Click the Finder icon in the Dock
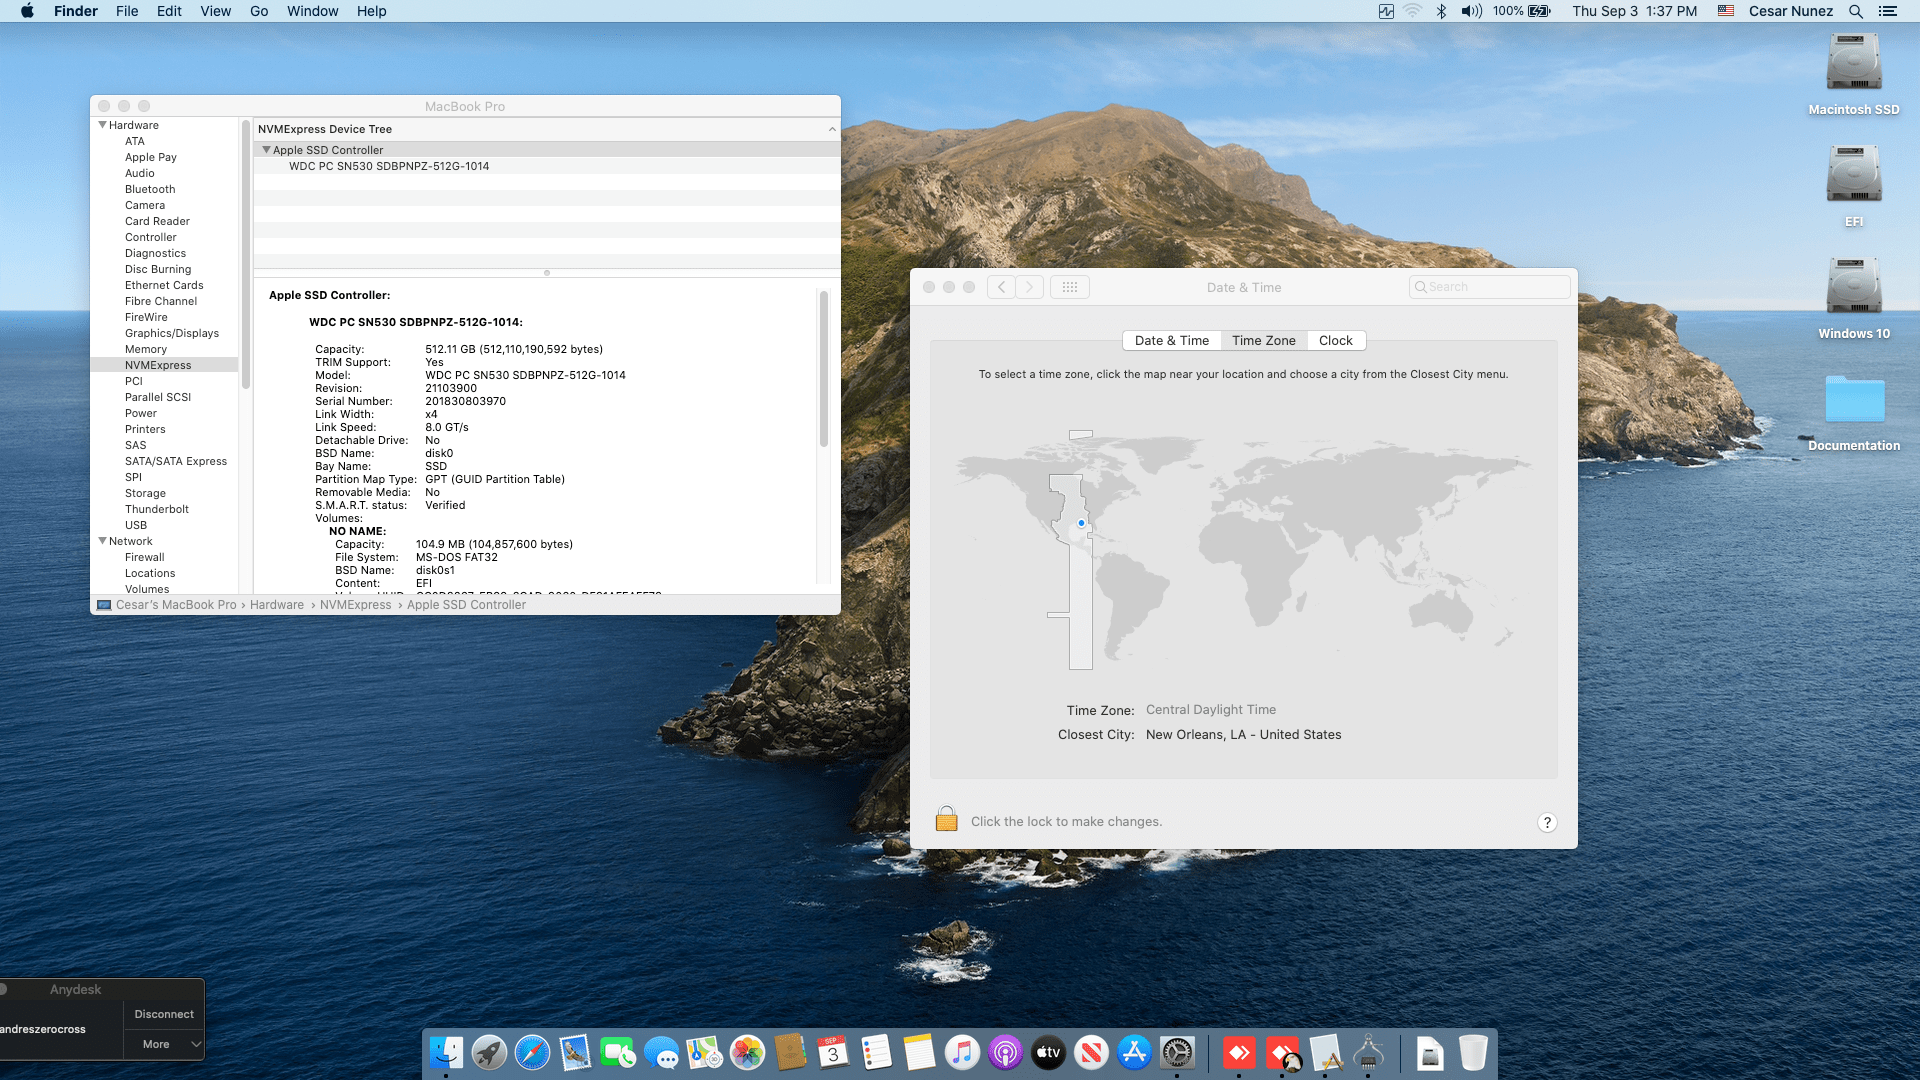Screen dimensions: 1920x1080 (446, 1052)
